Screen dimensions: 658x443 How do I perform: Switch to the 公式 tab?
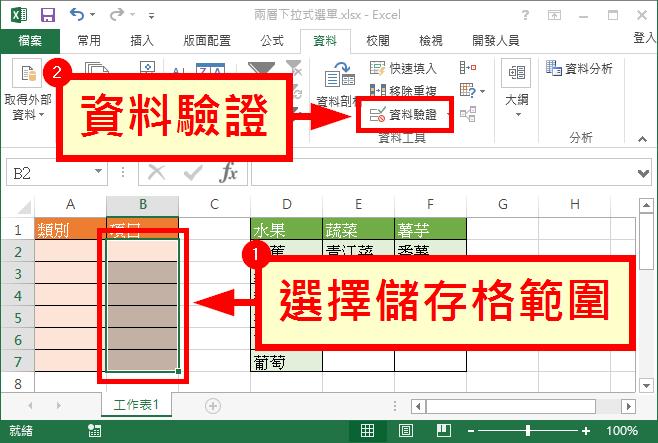(x=272, y=41)
